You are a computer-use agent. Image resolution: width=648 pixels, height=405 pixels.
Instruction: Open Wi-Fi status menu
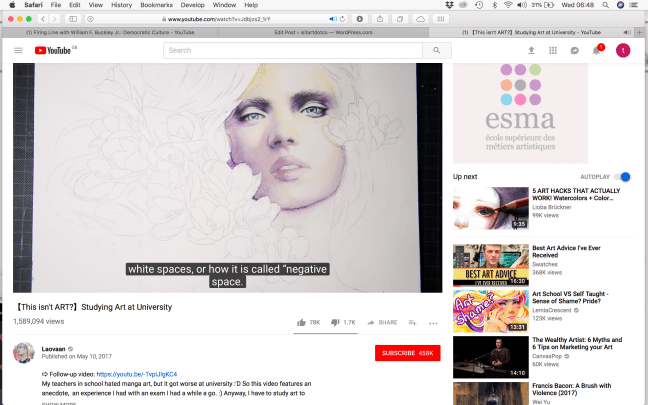click(508, 5)
